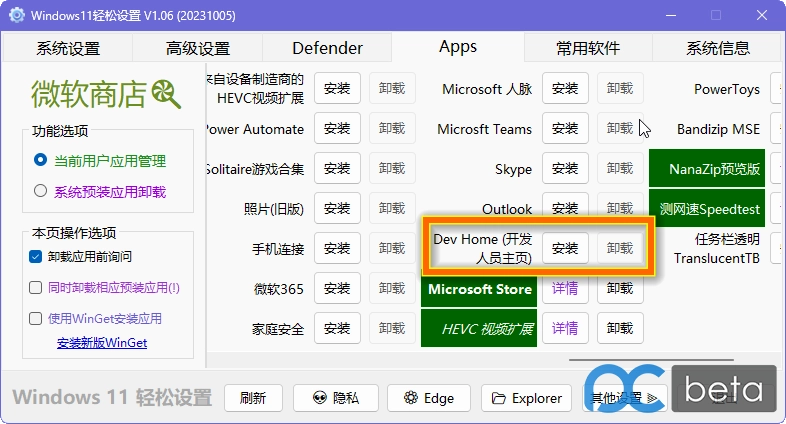The height and width of the screenshot is (424, 786).
Task: Click 卸载 for green HEVC 视频扩展
Action: coord(620,328)
